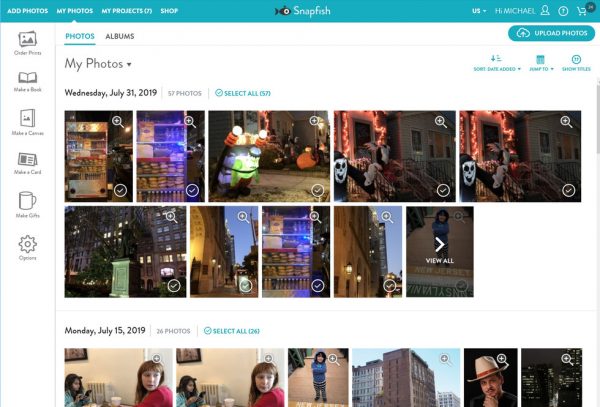Image resolution: width=600 pixels, height=407 pixels.
Task: Click the Upload Photos button
Action: [x=551, y=33]
